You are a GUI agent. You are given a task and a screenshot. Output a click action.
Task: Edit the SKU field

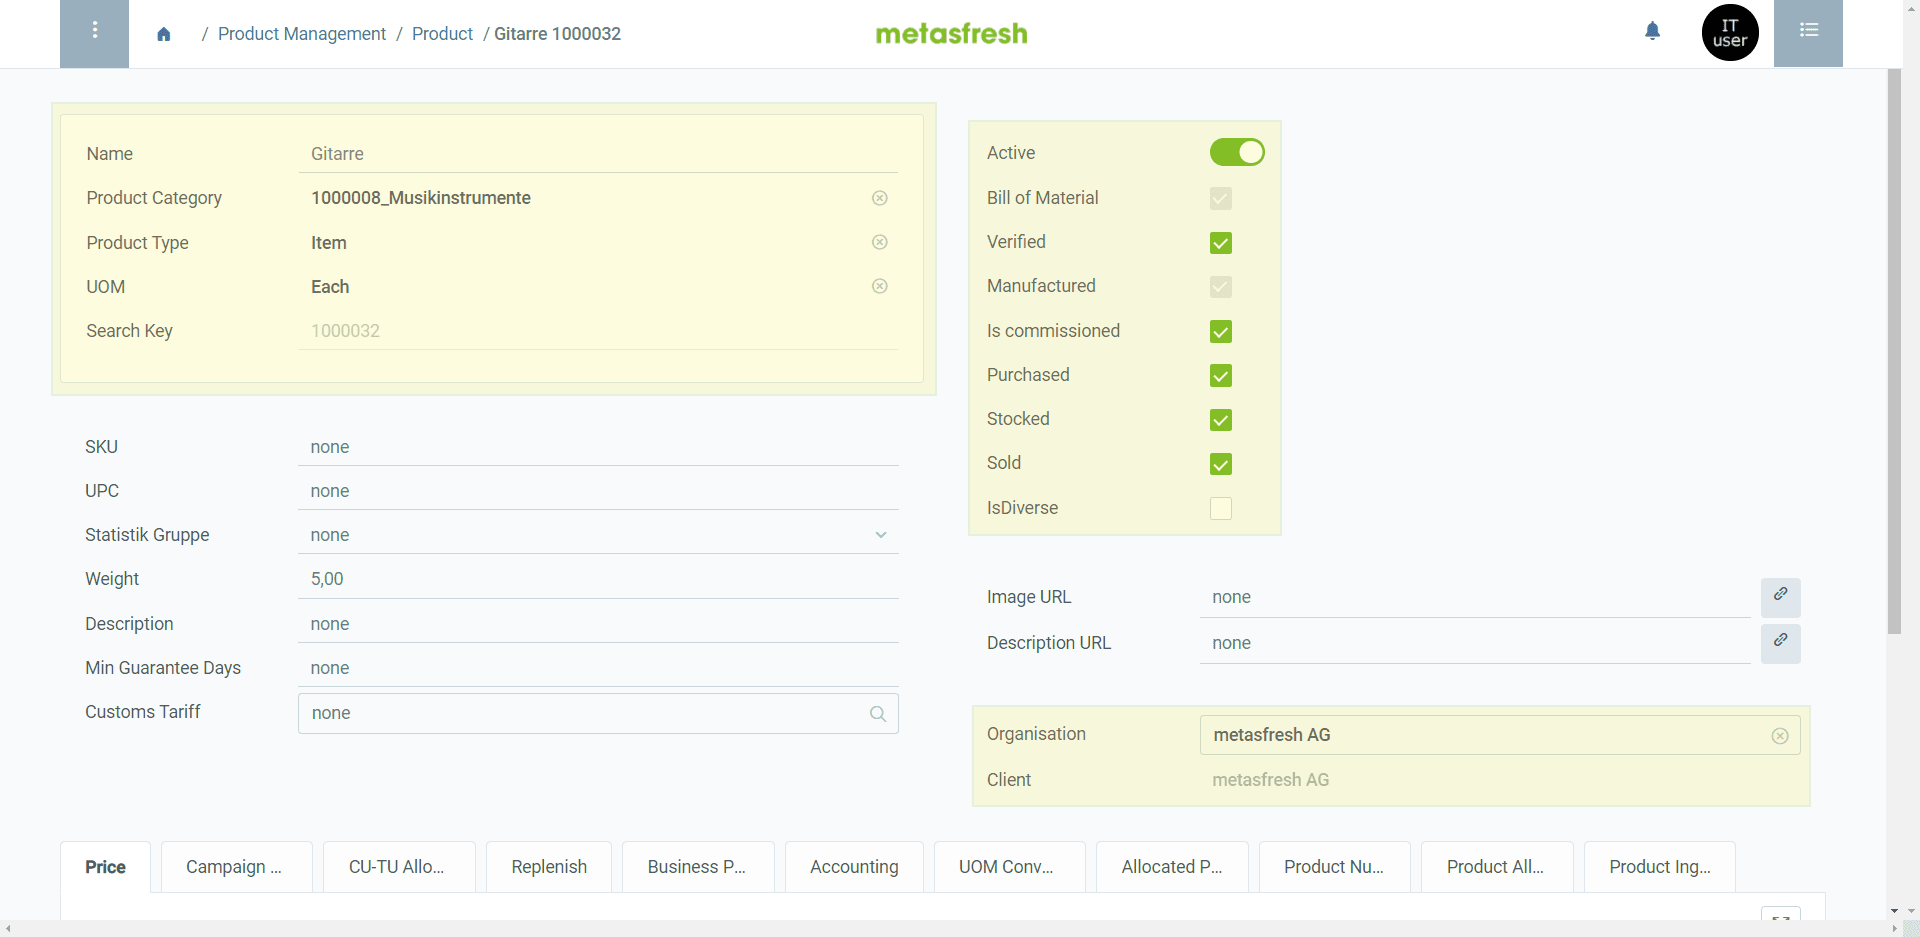tap(598, 447)
